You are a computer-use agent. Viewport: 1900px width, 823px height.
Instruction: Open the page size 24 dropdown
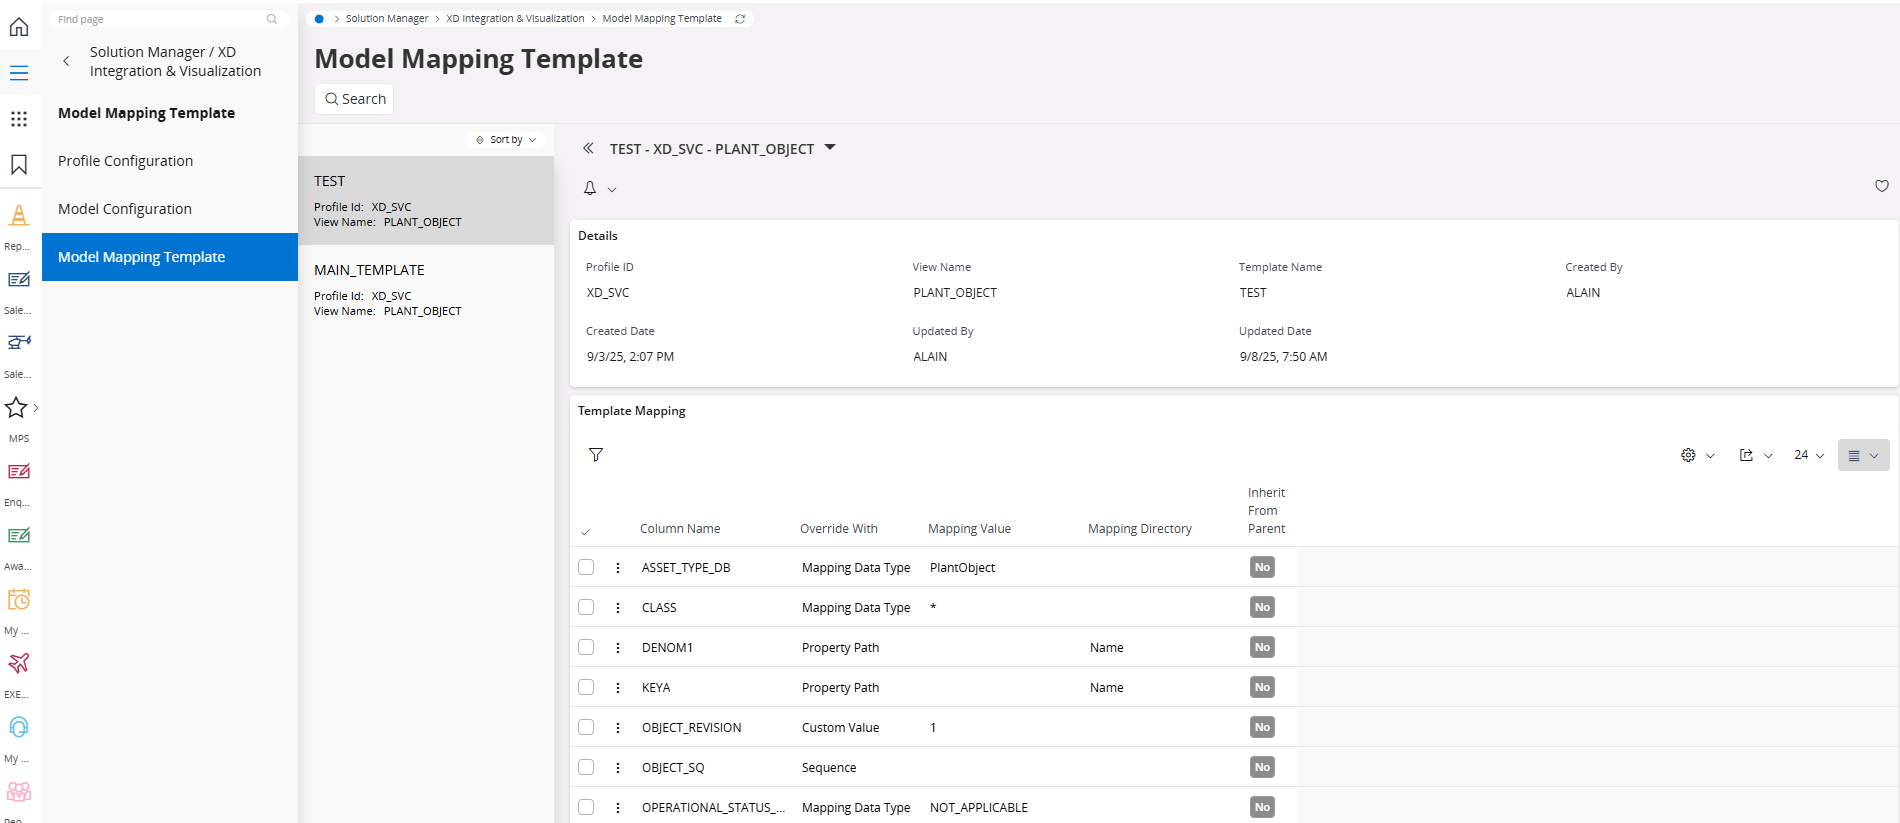pos(1808,455)
